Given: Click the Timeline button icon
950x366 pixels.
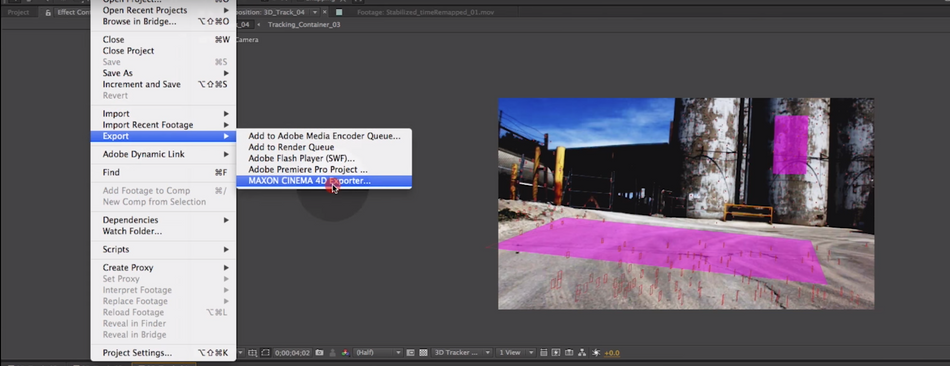Looking at the screenshot, I should [569, 353].
